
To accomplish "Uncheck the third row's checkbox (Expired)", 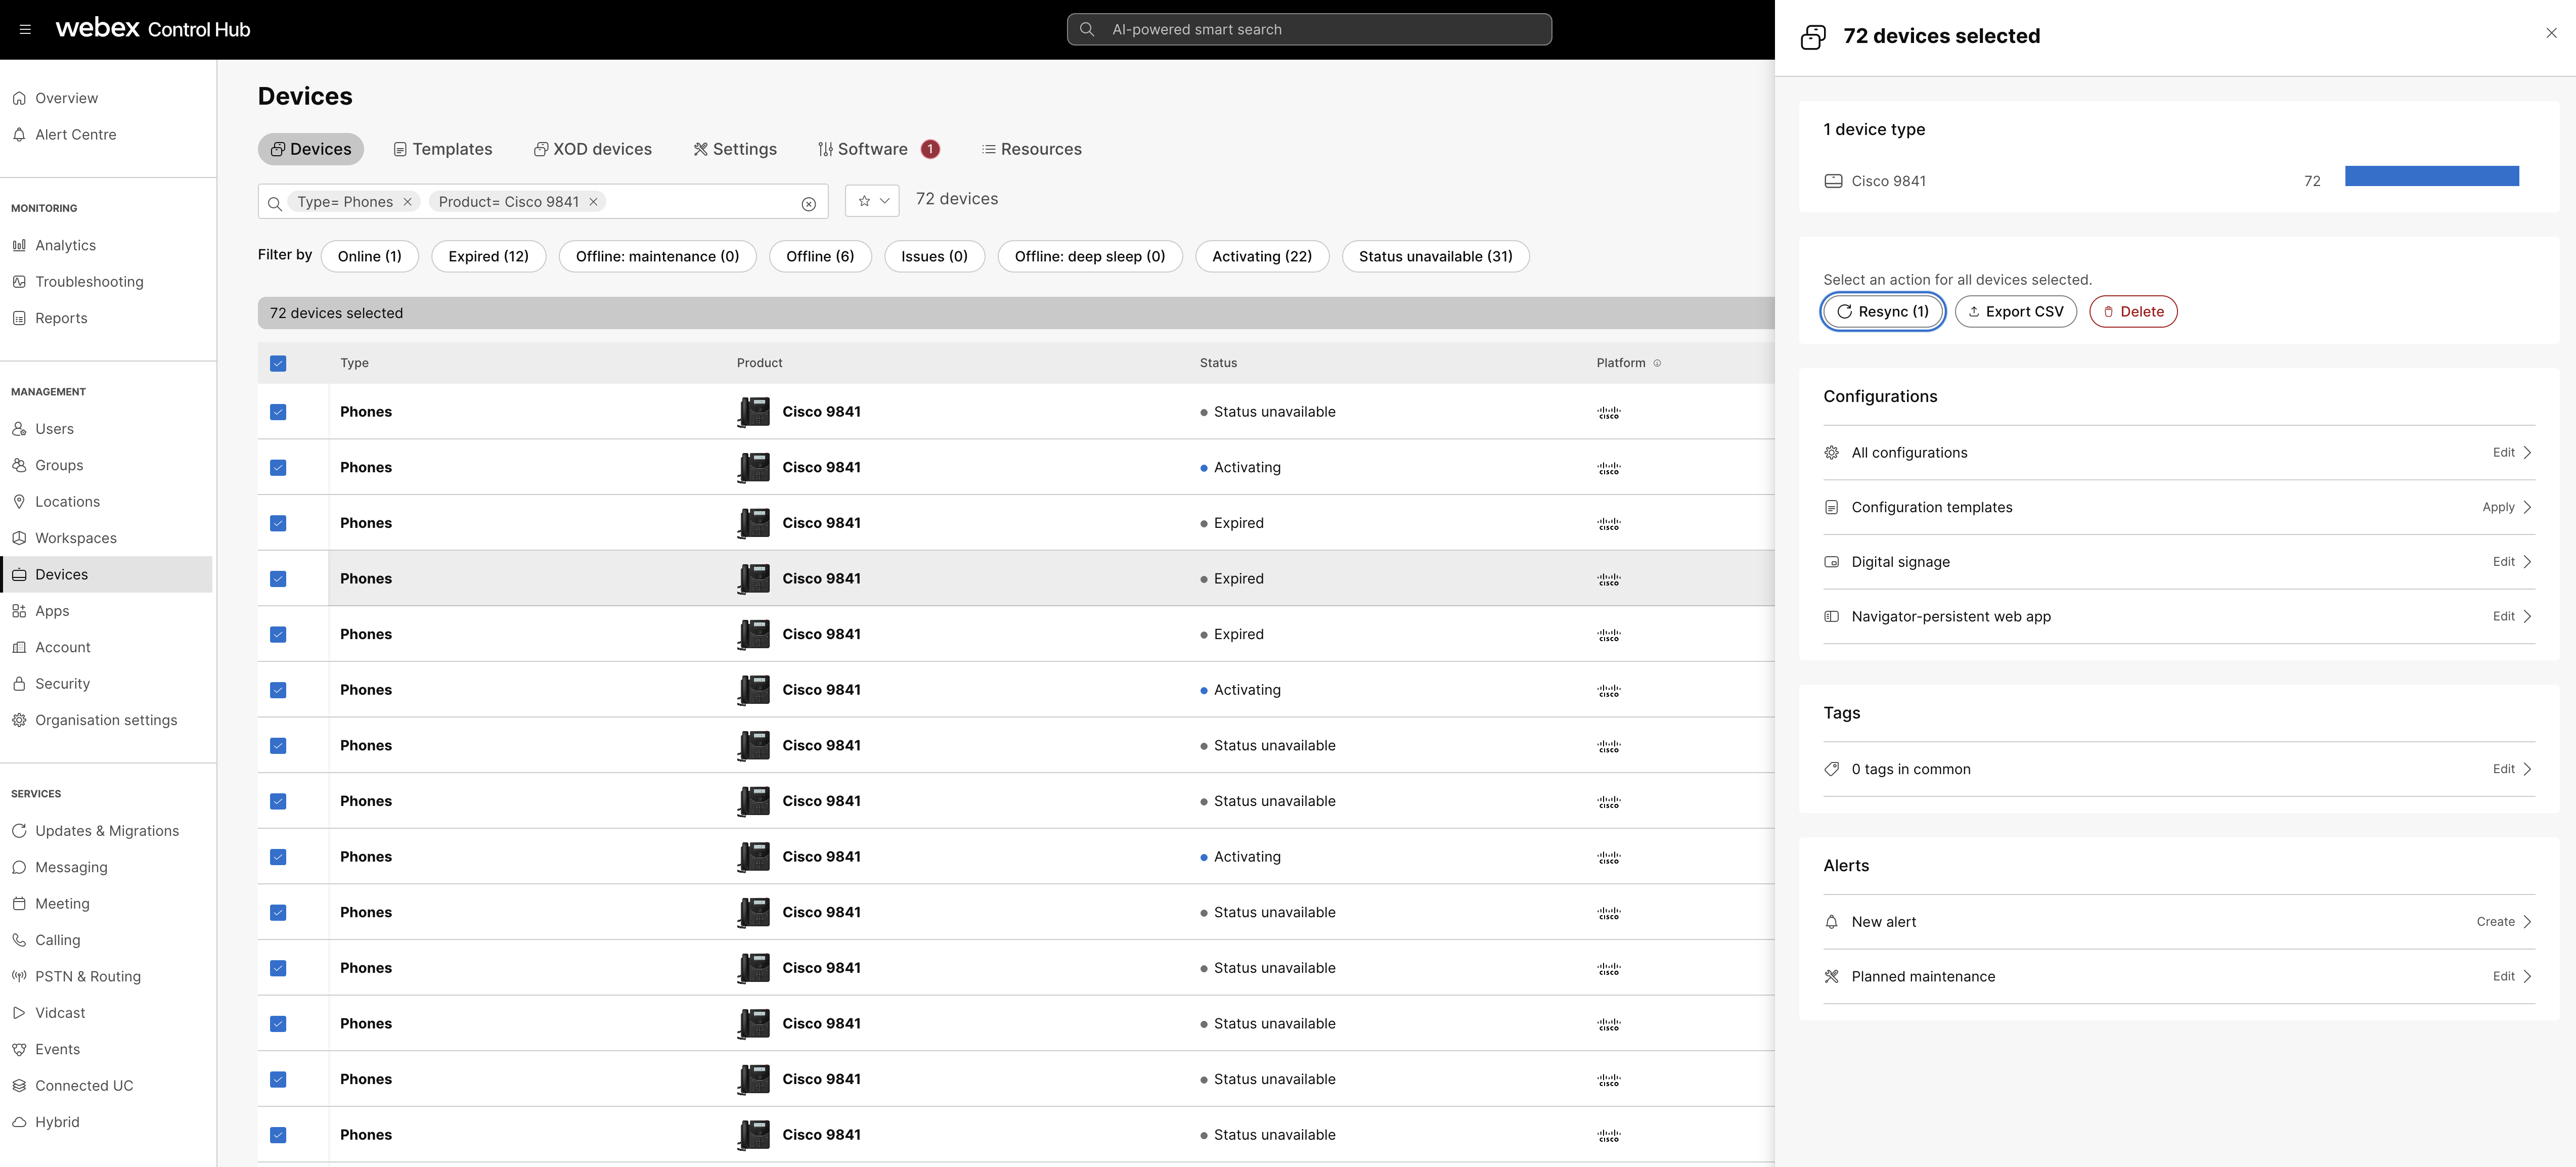I will [278, 523].
